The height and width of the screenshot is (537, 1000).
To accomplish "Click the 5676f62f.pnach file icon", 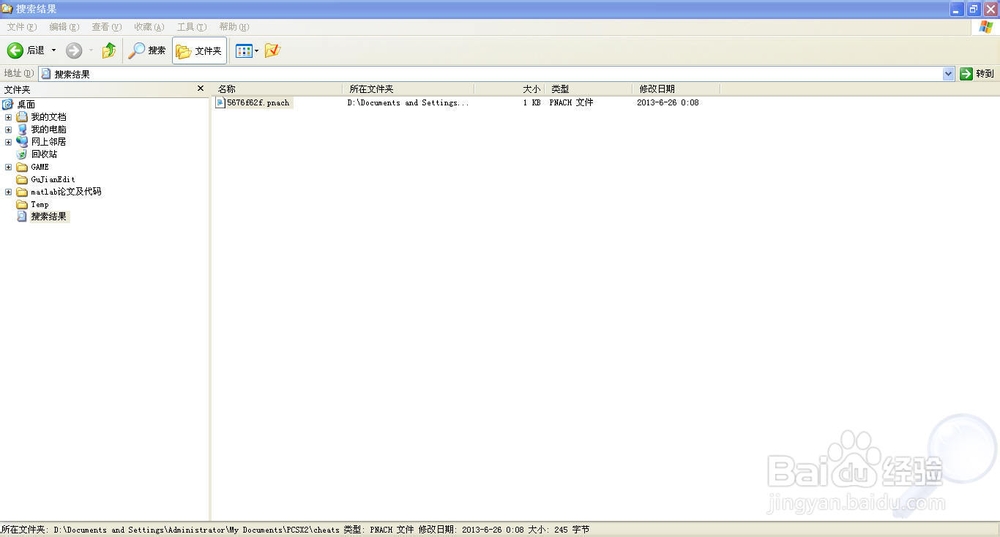I will tap(220, 103).
